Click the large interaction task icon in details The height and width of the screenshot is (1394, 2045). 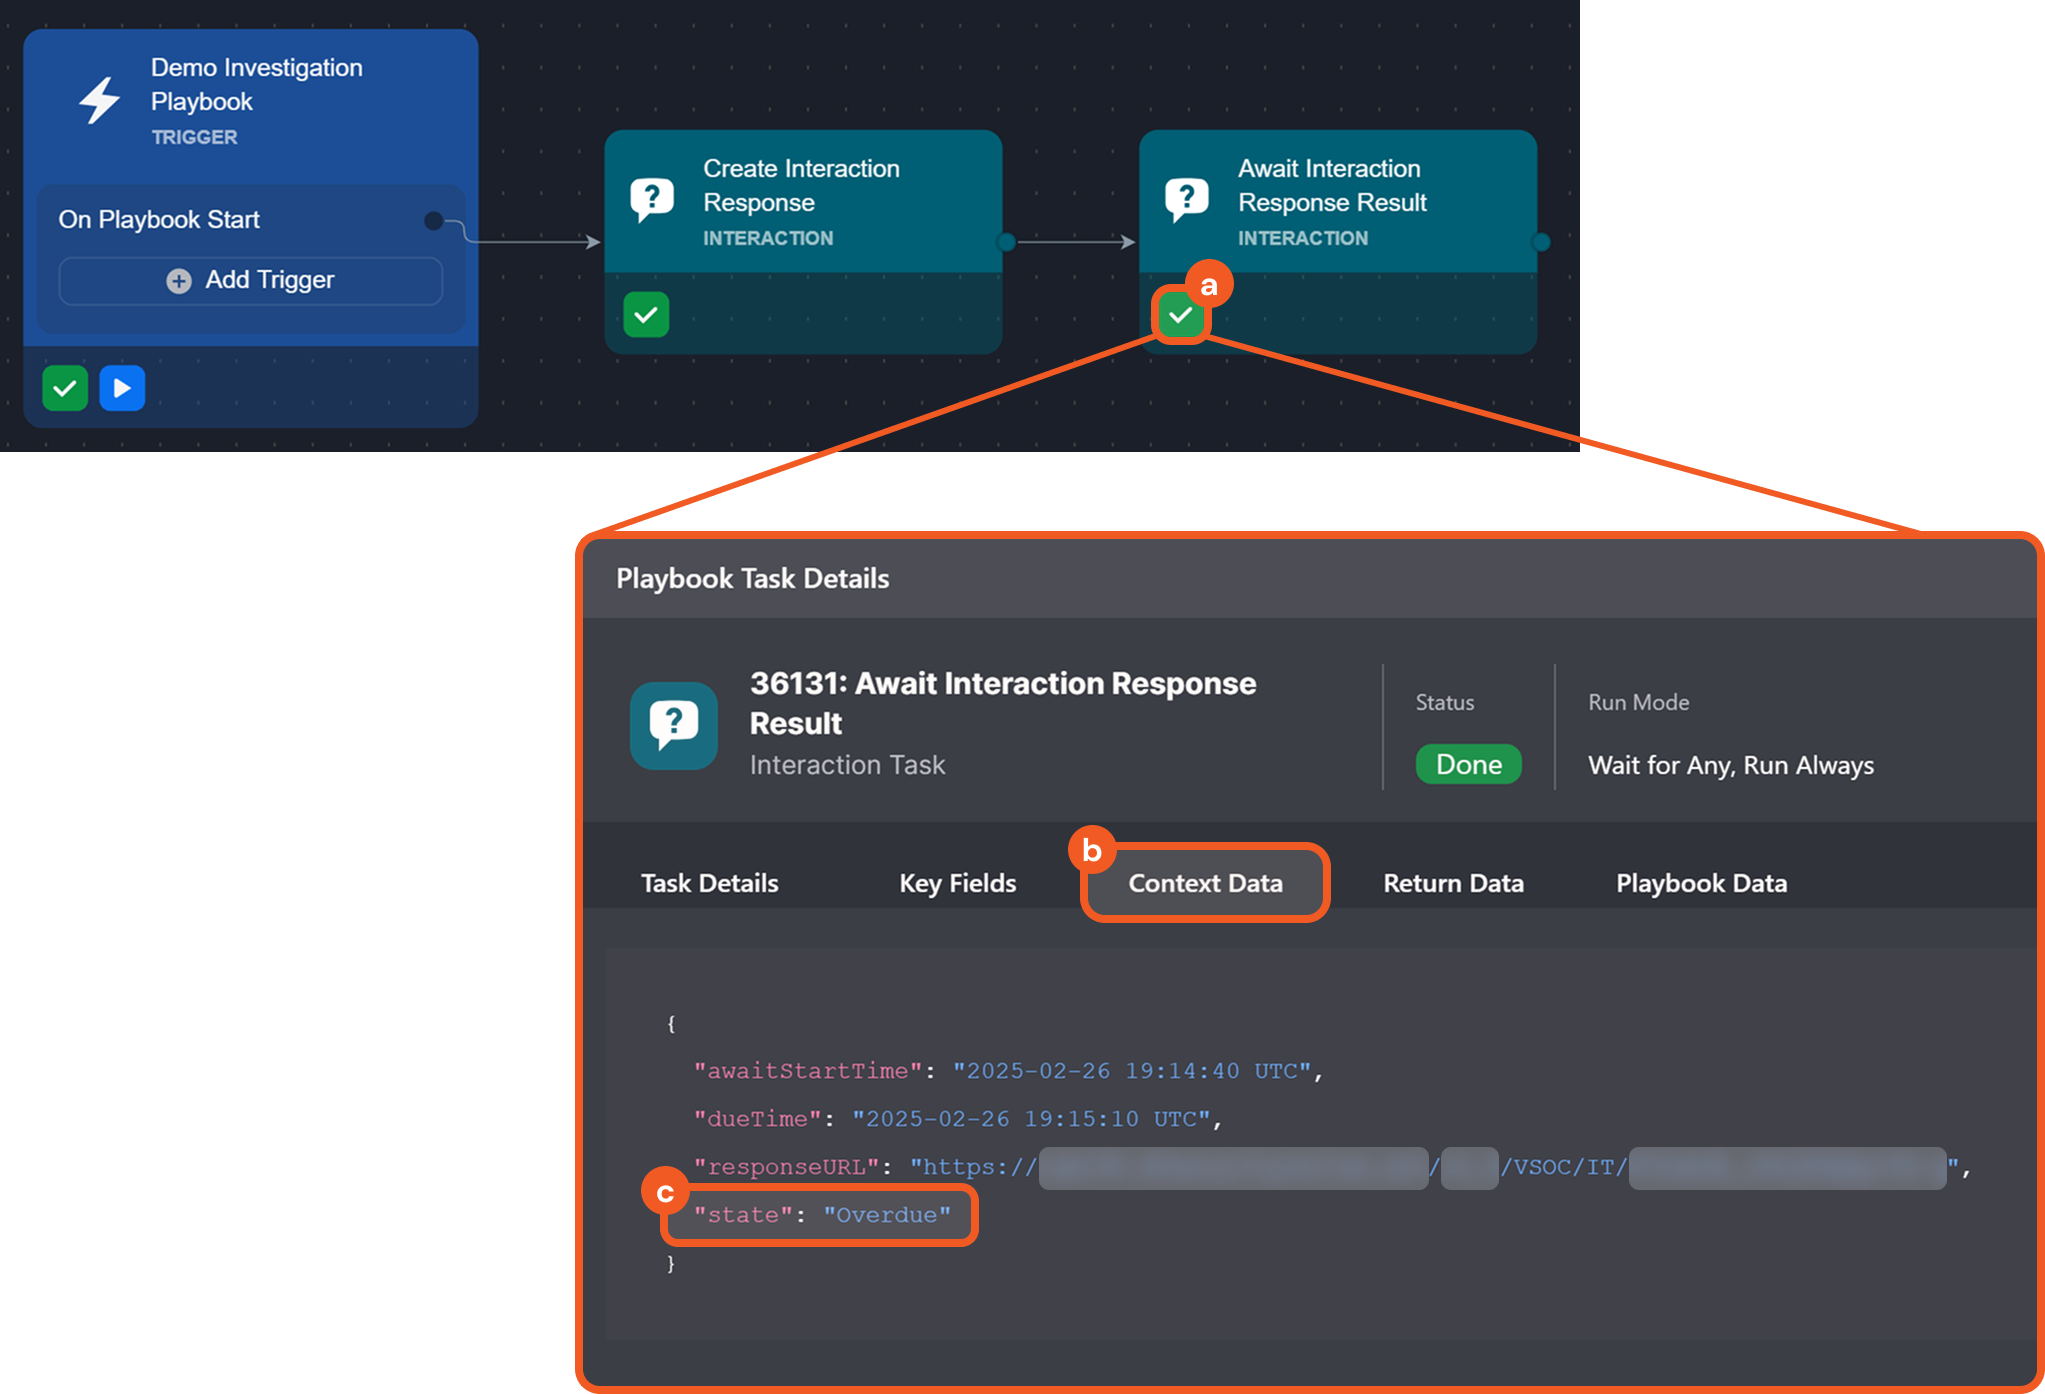pyautogui.click(x=674, y=725)
